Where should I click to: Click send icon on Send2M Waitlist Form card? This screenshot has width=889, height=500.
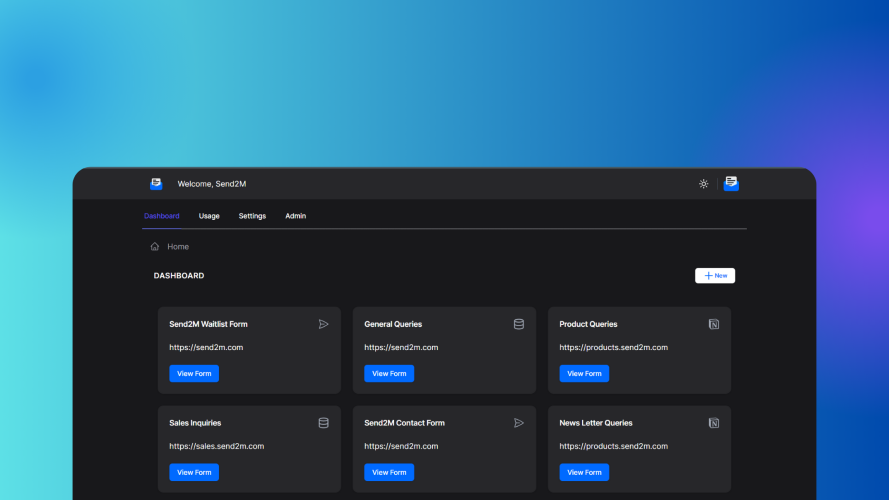(323, 324)
